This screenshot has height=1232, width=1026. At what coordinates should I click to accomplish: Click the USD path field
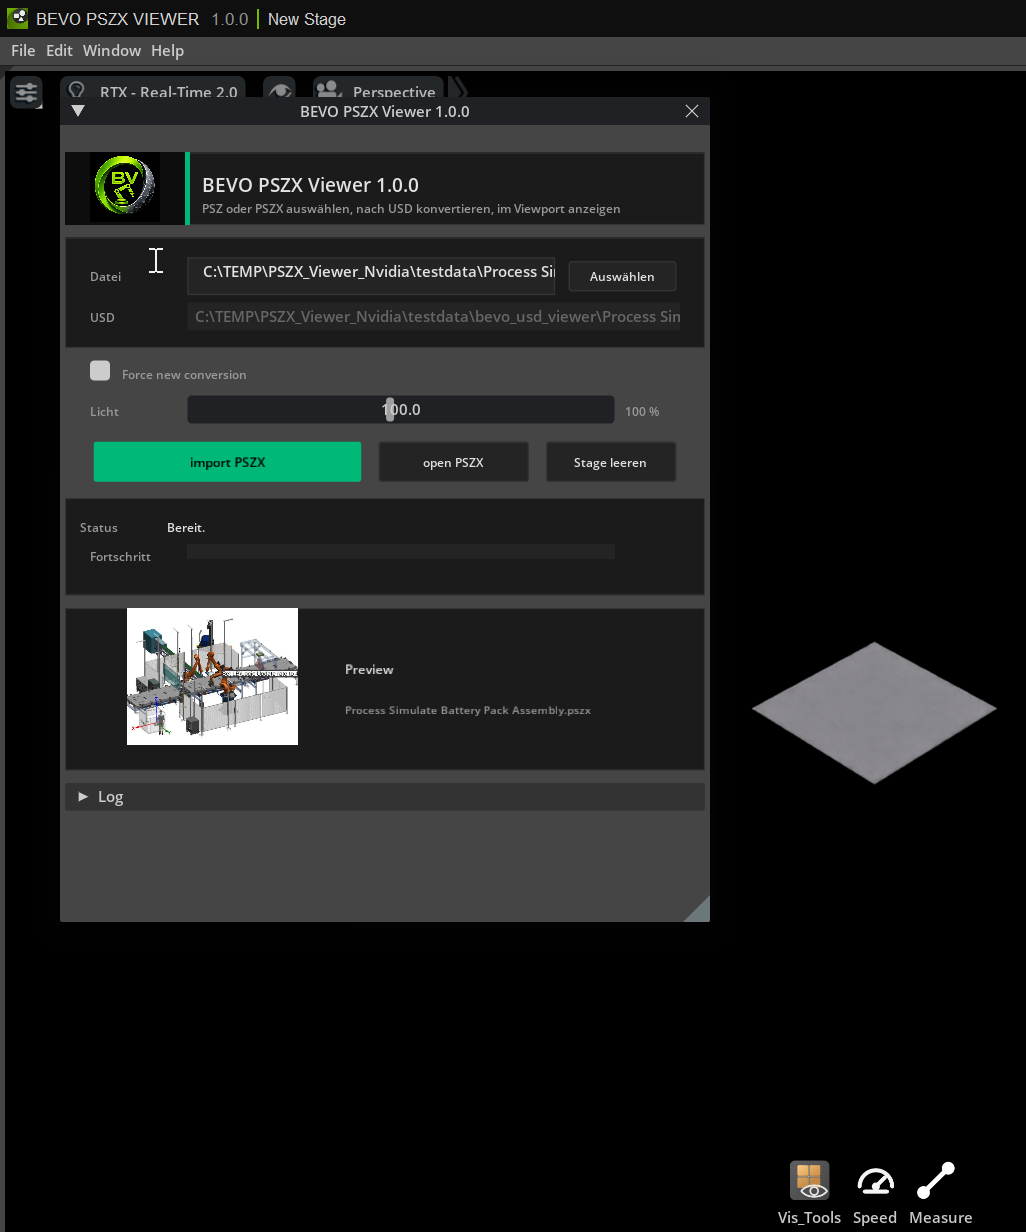coord(434,317)
